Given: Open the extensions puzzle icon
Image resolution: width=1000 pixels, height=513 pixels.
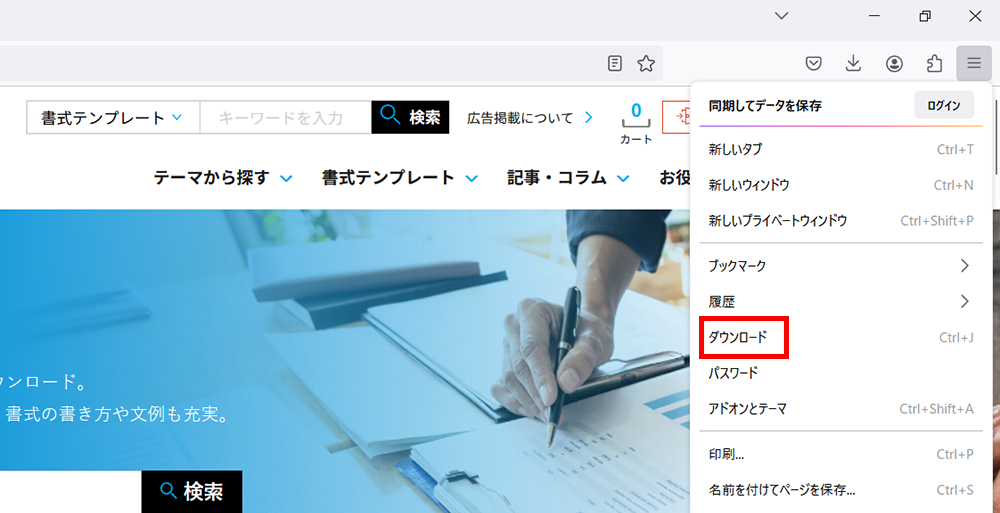Looking at the screenshot, I should click(x=934, y=63).
